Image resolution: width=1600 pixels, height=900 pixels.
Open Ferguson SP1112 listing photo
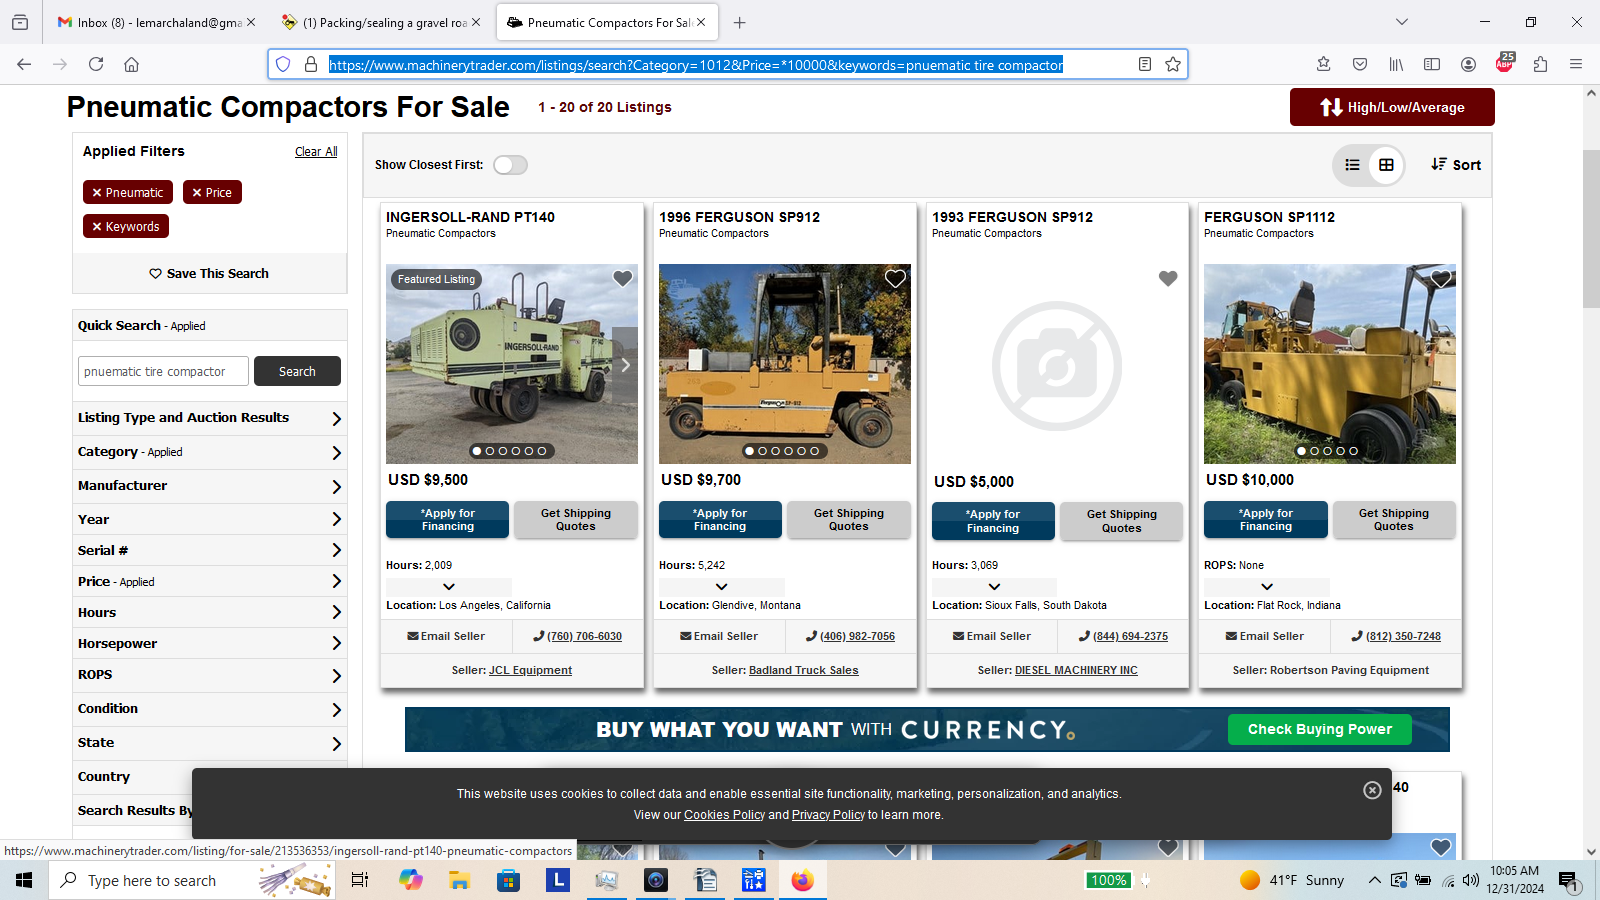[1330, 364]
